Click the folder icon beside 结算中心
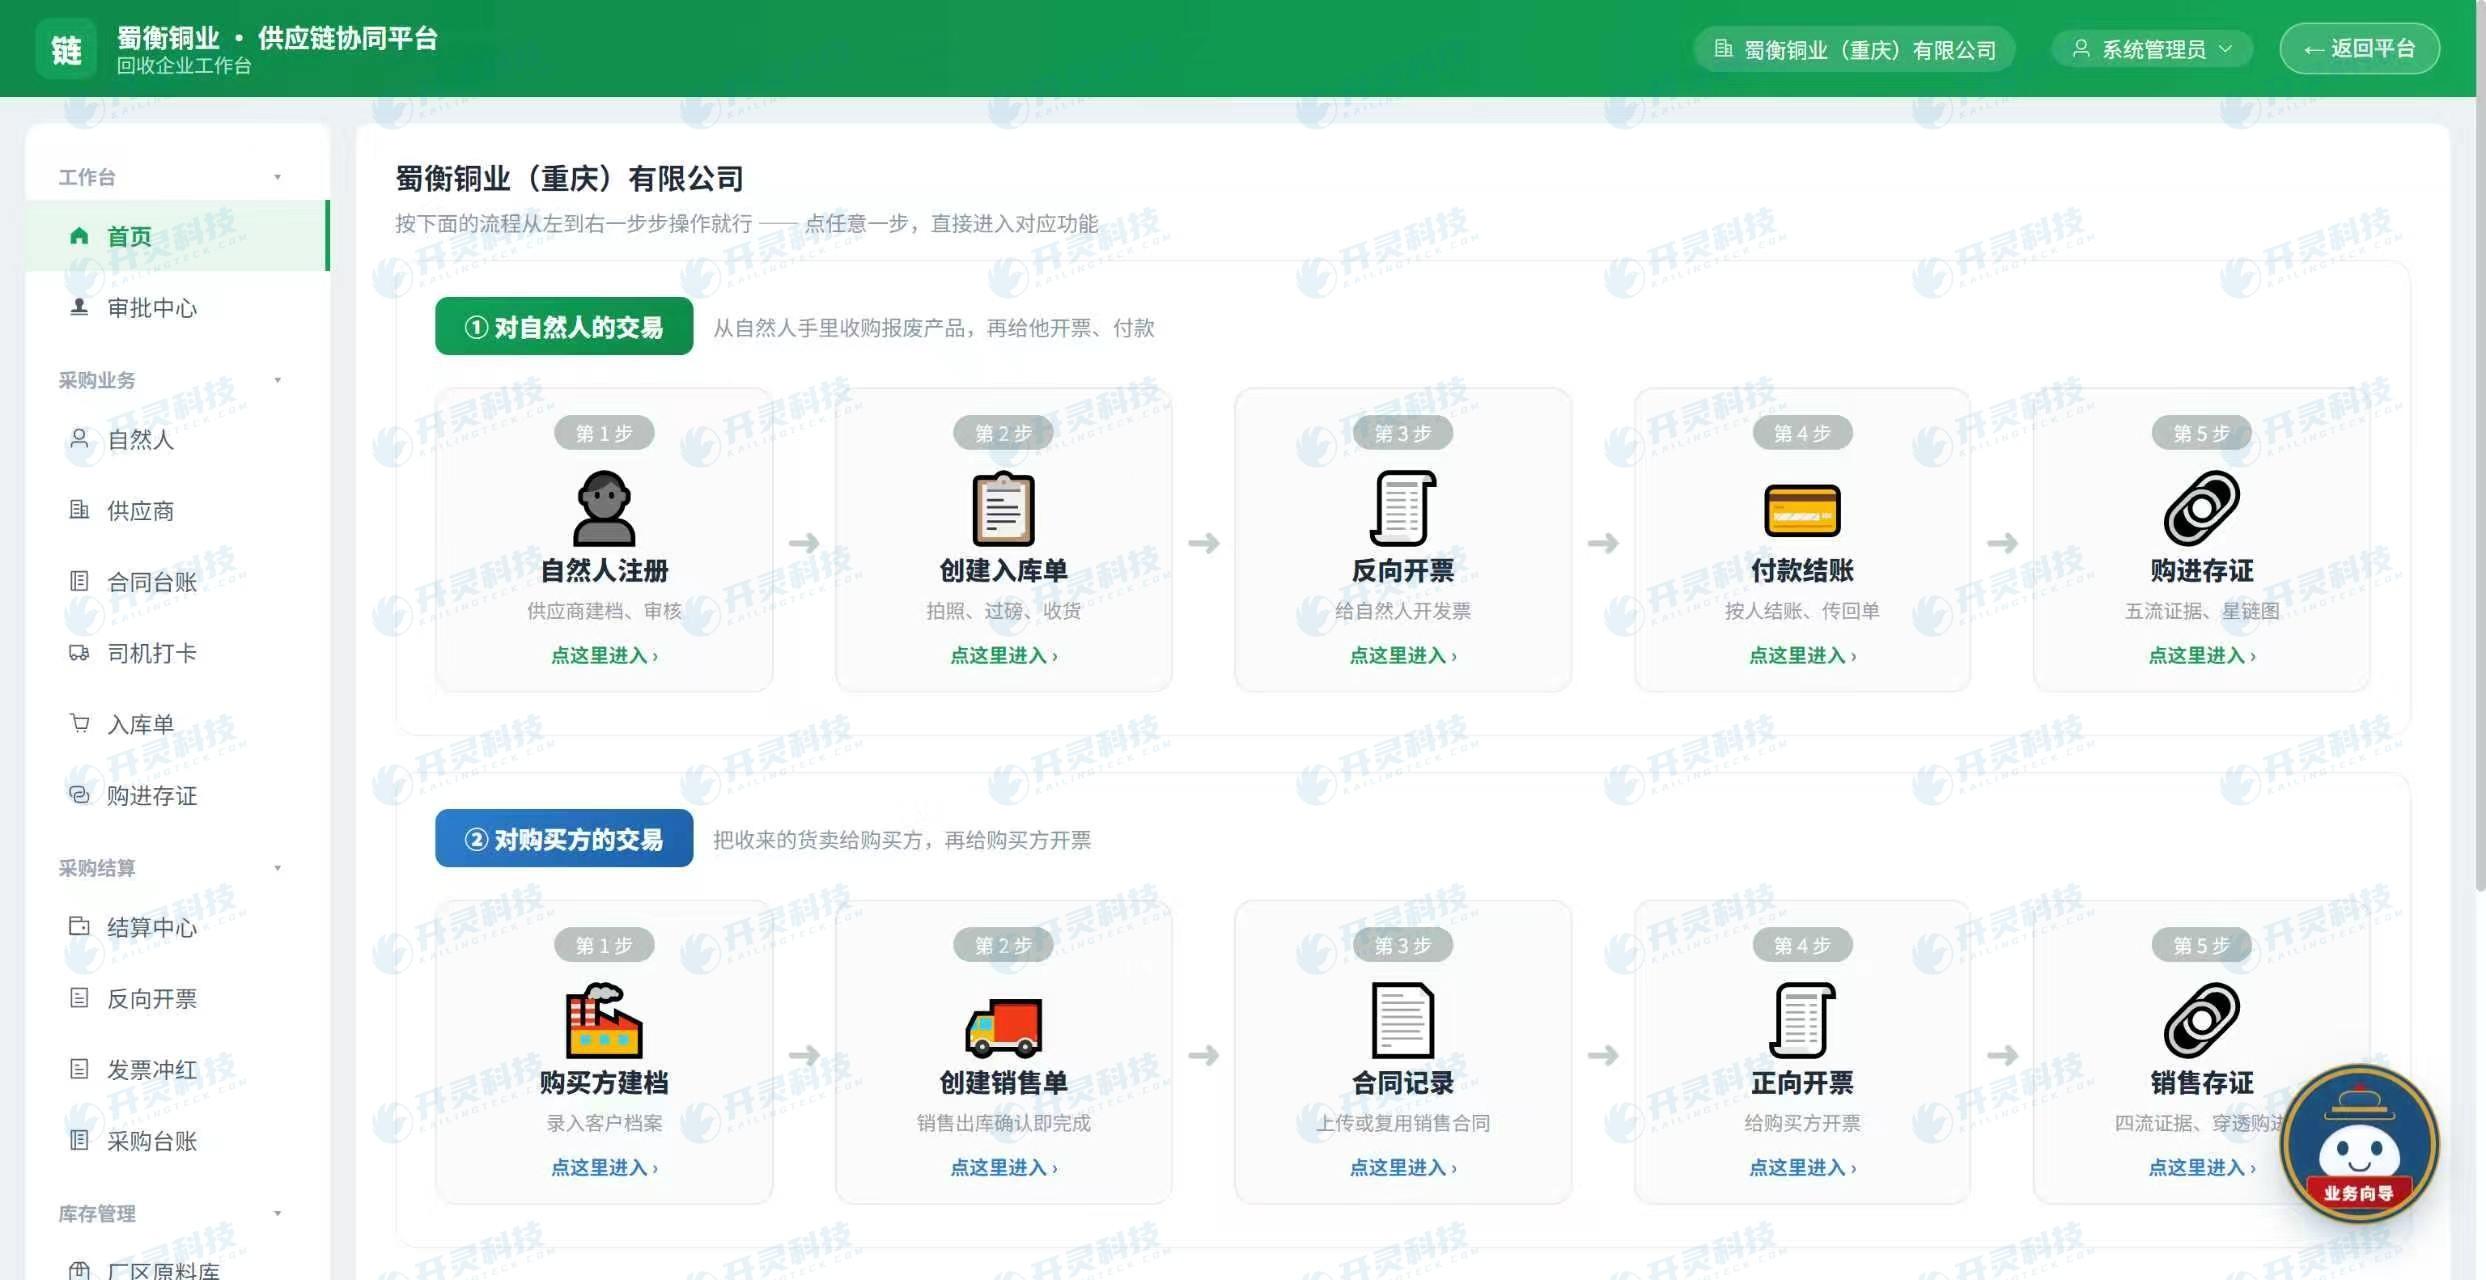 click(x=79, y=926)
